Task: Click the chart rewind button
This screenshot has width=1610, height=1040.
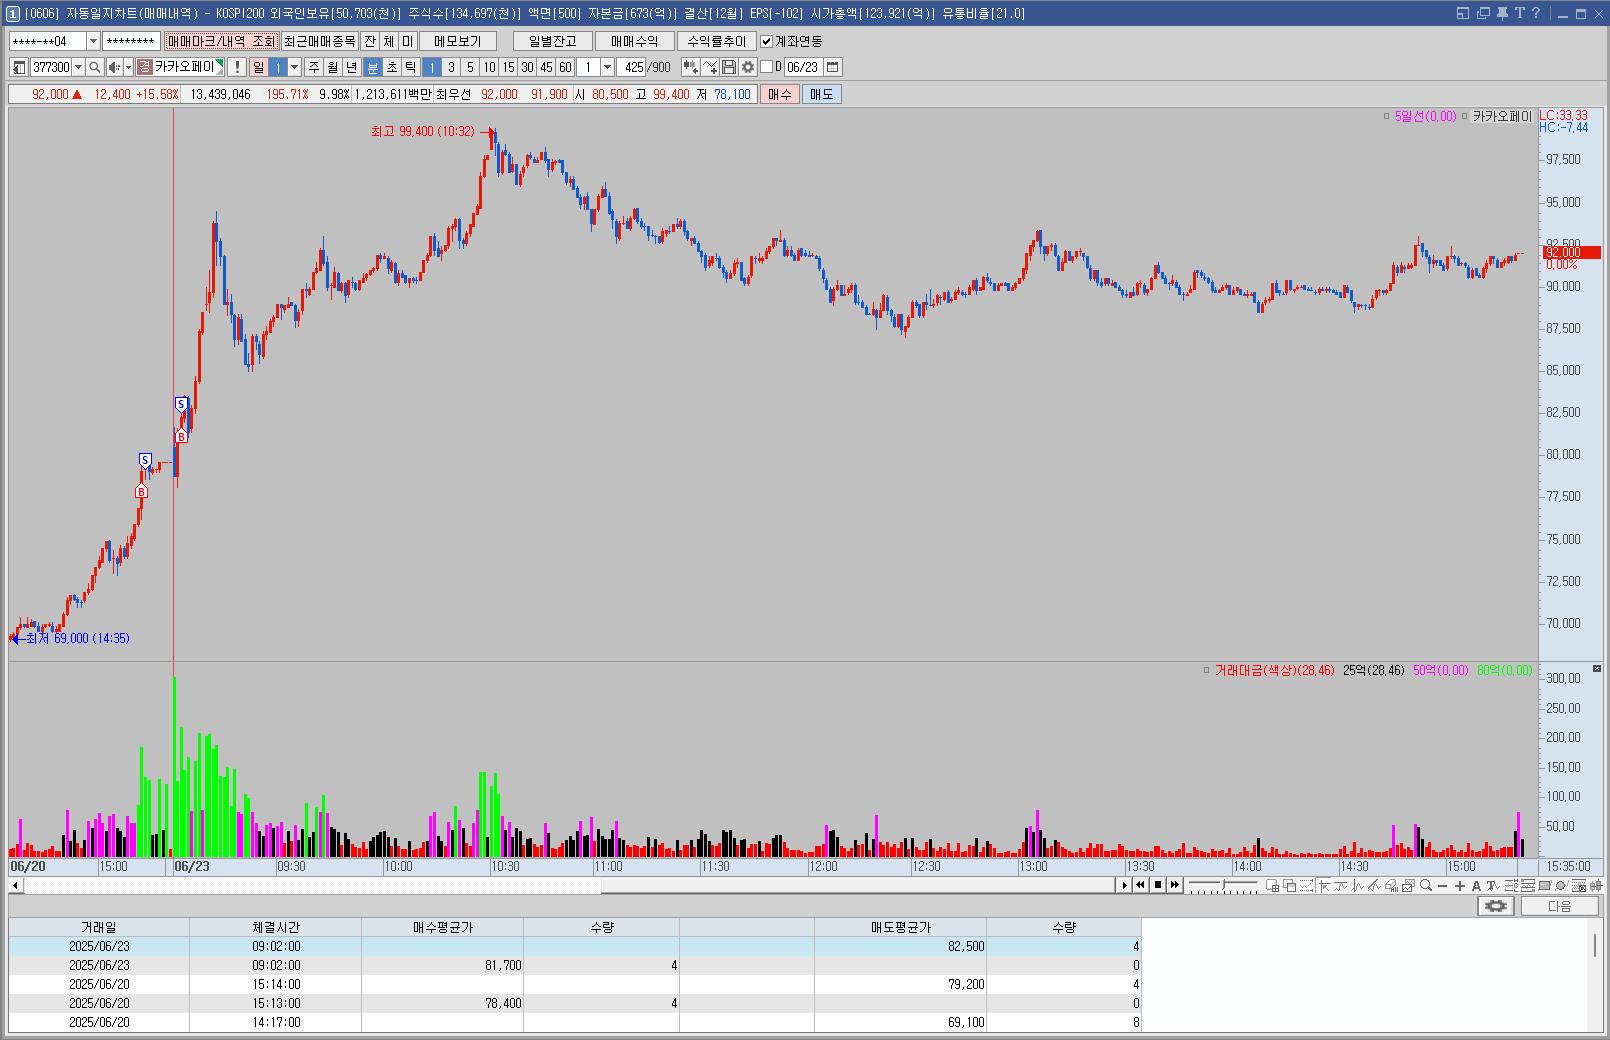Action: click(1140, 885)
